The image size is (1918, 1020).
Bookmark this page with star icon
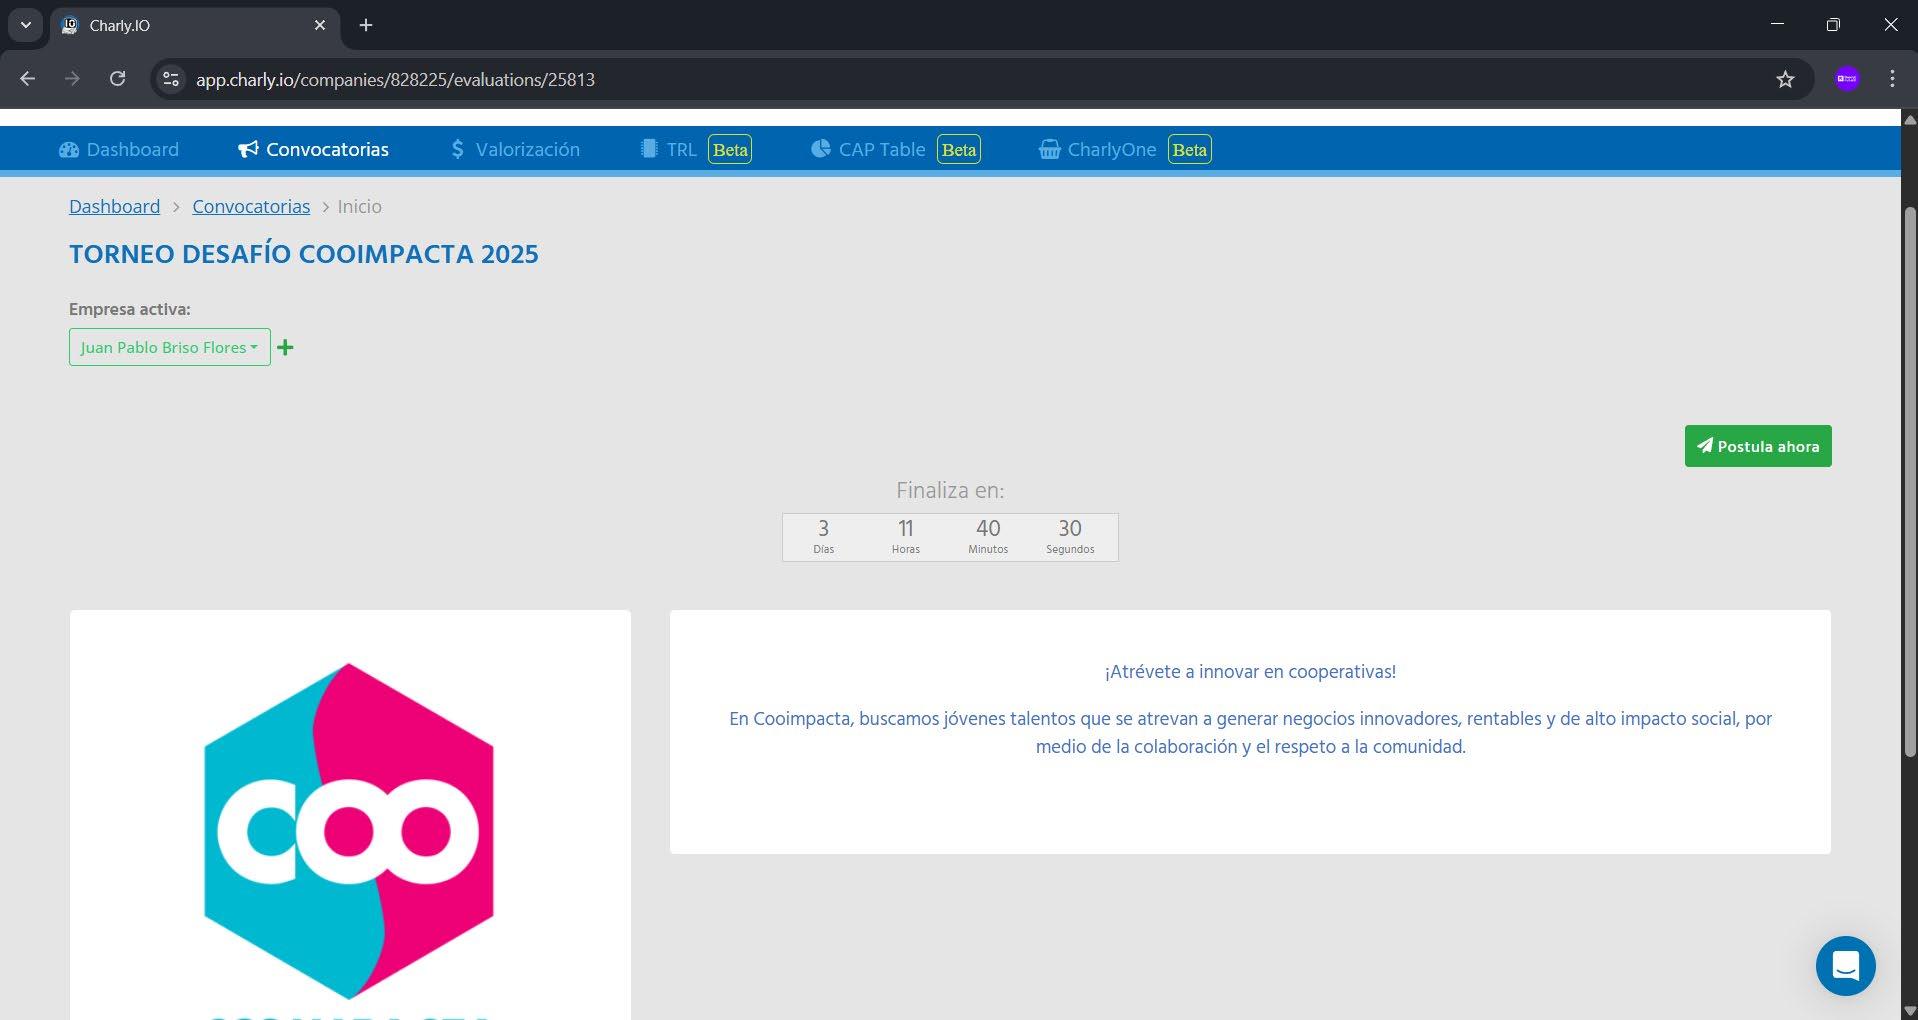pos(1785,79)
